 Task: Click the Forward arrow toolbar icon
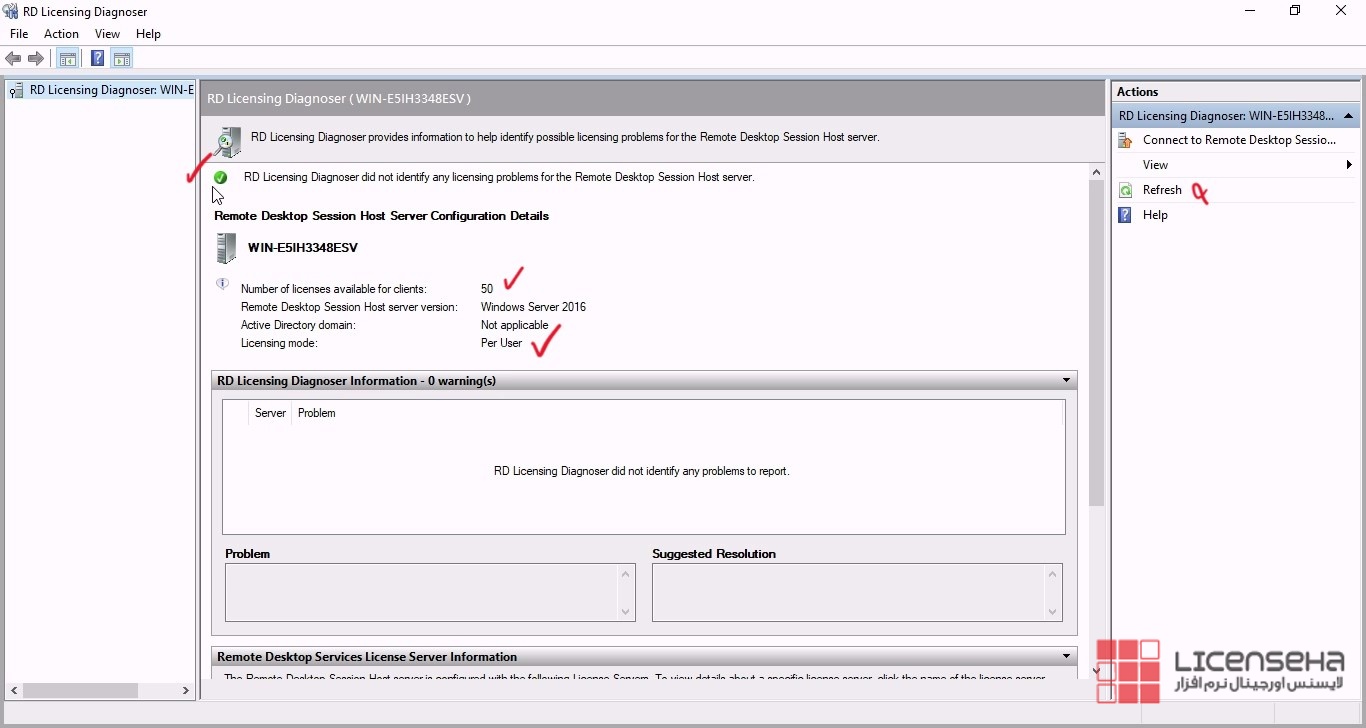36,59
